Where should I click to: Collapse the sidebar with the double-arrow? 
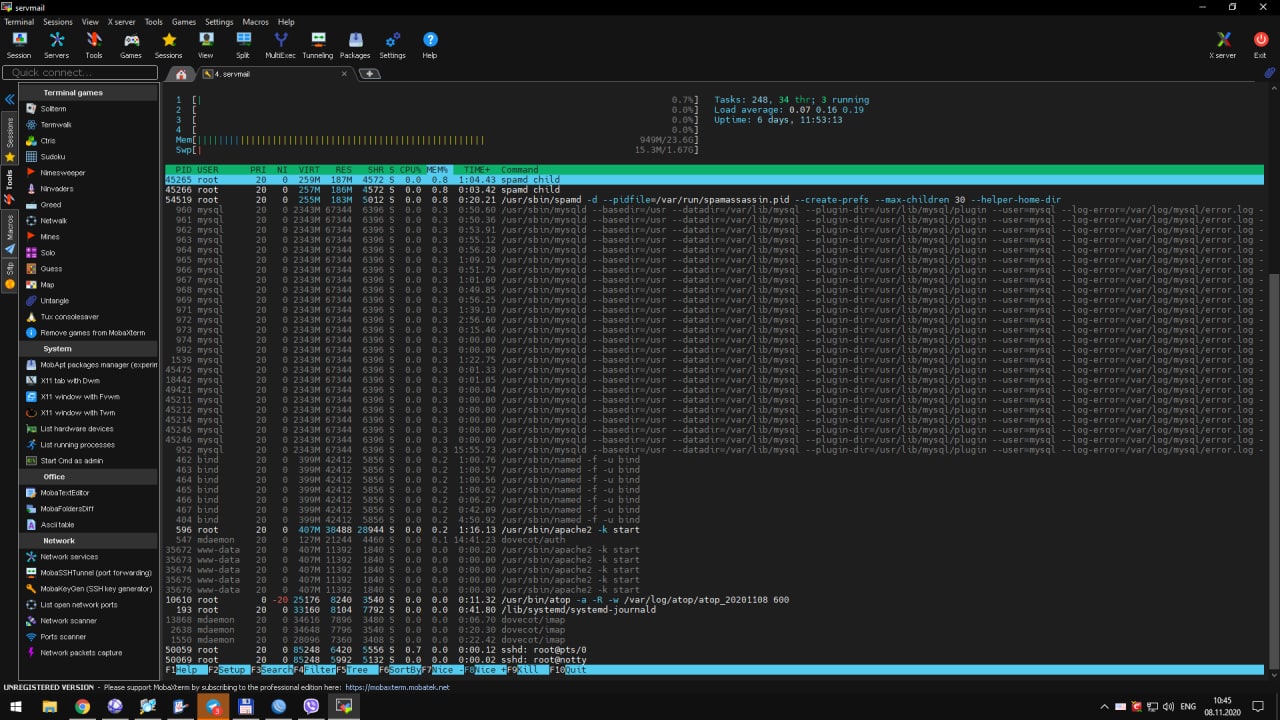[x=9, y=99]
